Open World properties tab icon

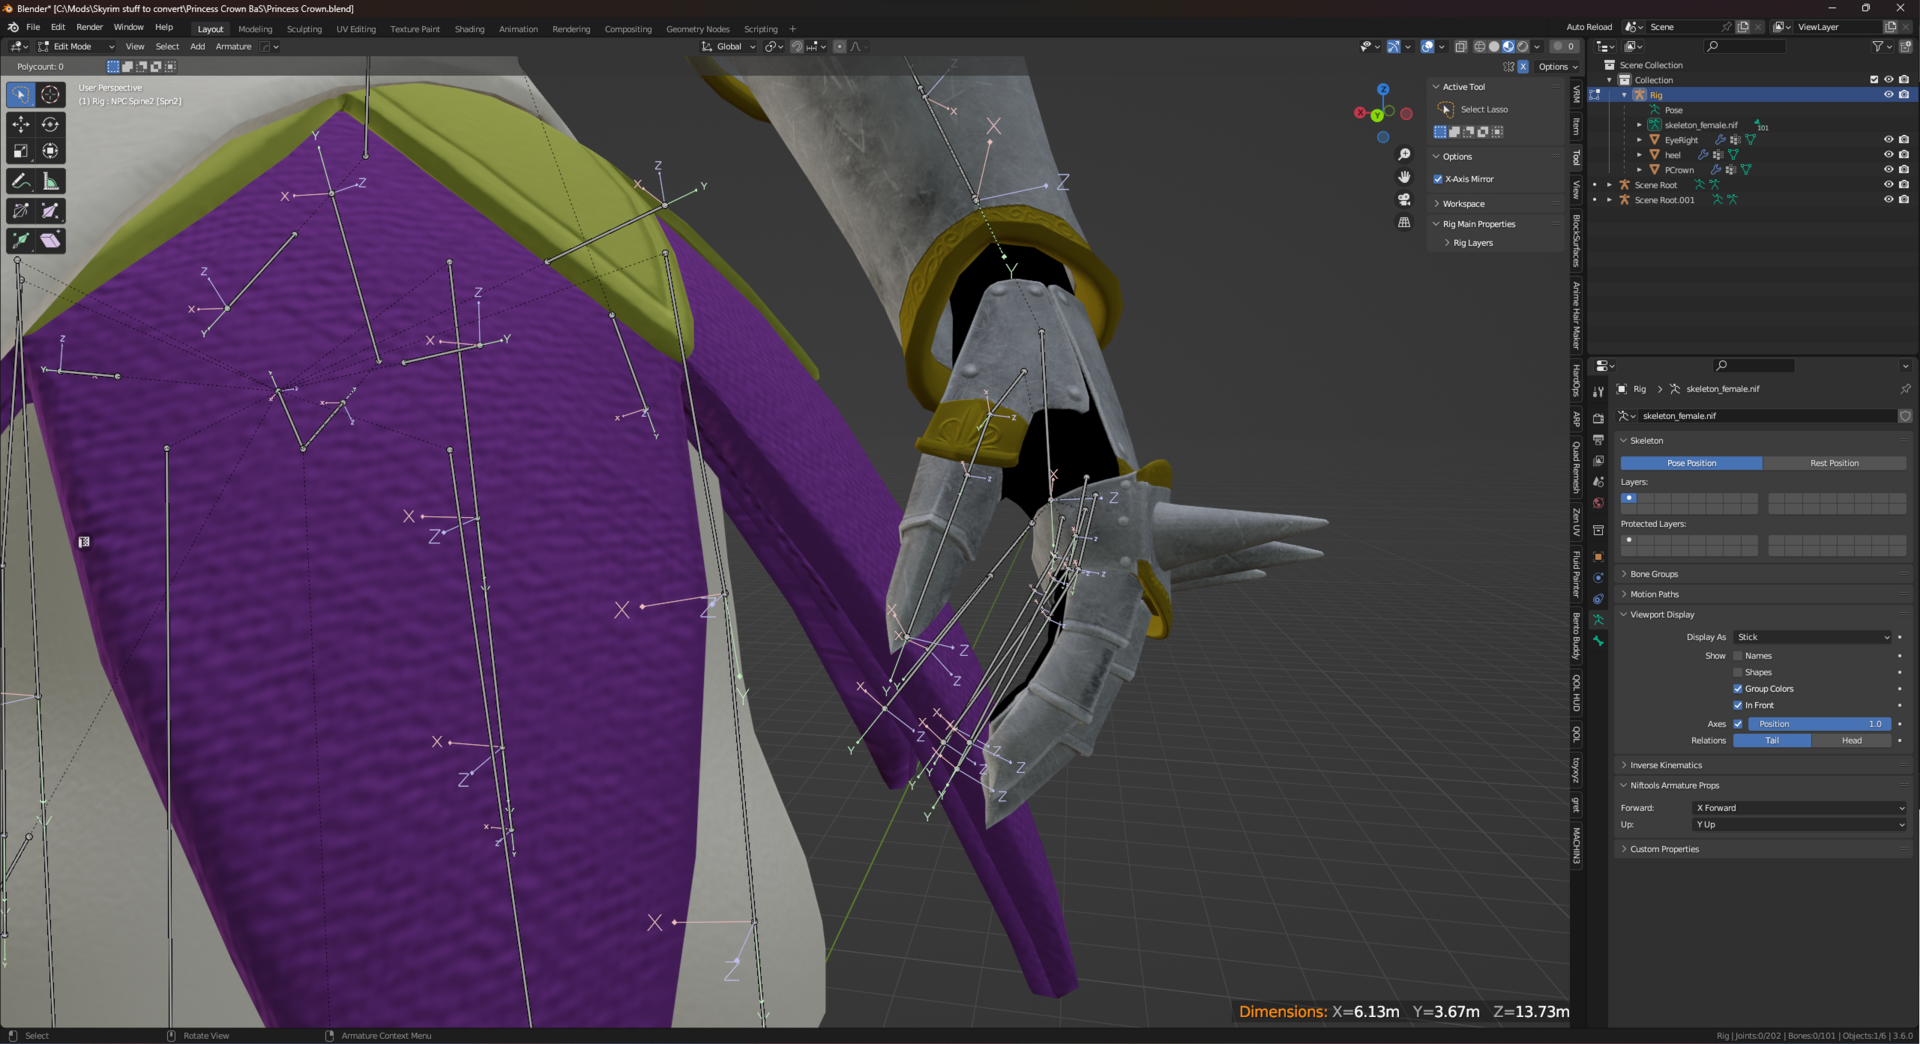[1598, 503]
